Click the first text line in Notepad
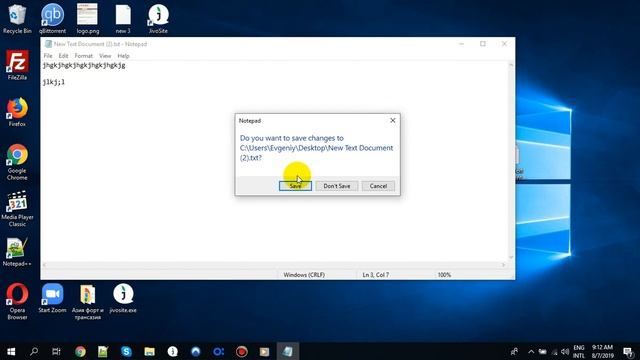Viewport: 640px width, 360px height. (84, 65)
